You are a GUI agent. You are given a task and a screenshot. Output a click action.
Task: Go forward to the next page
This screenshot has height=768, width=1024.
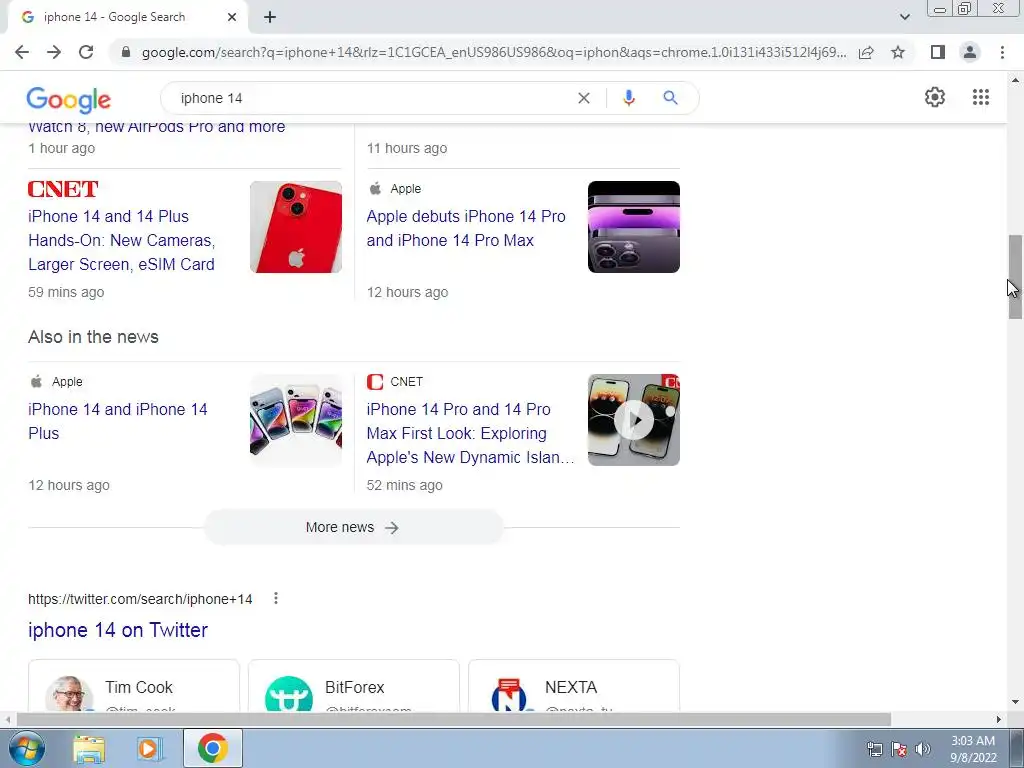click(x=54, y=52)
